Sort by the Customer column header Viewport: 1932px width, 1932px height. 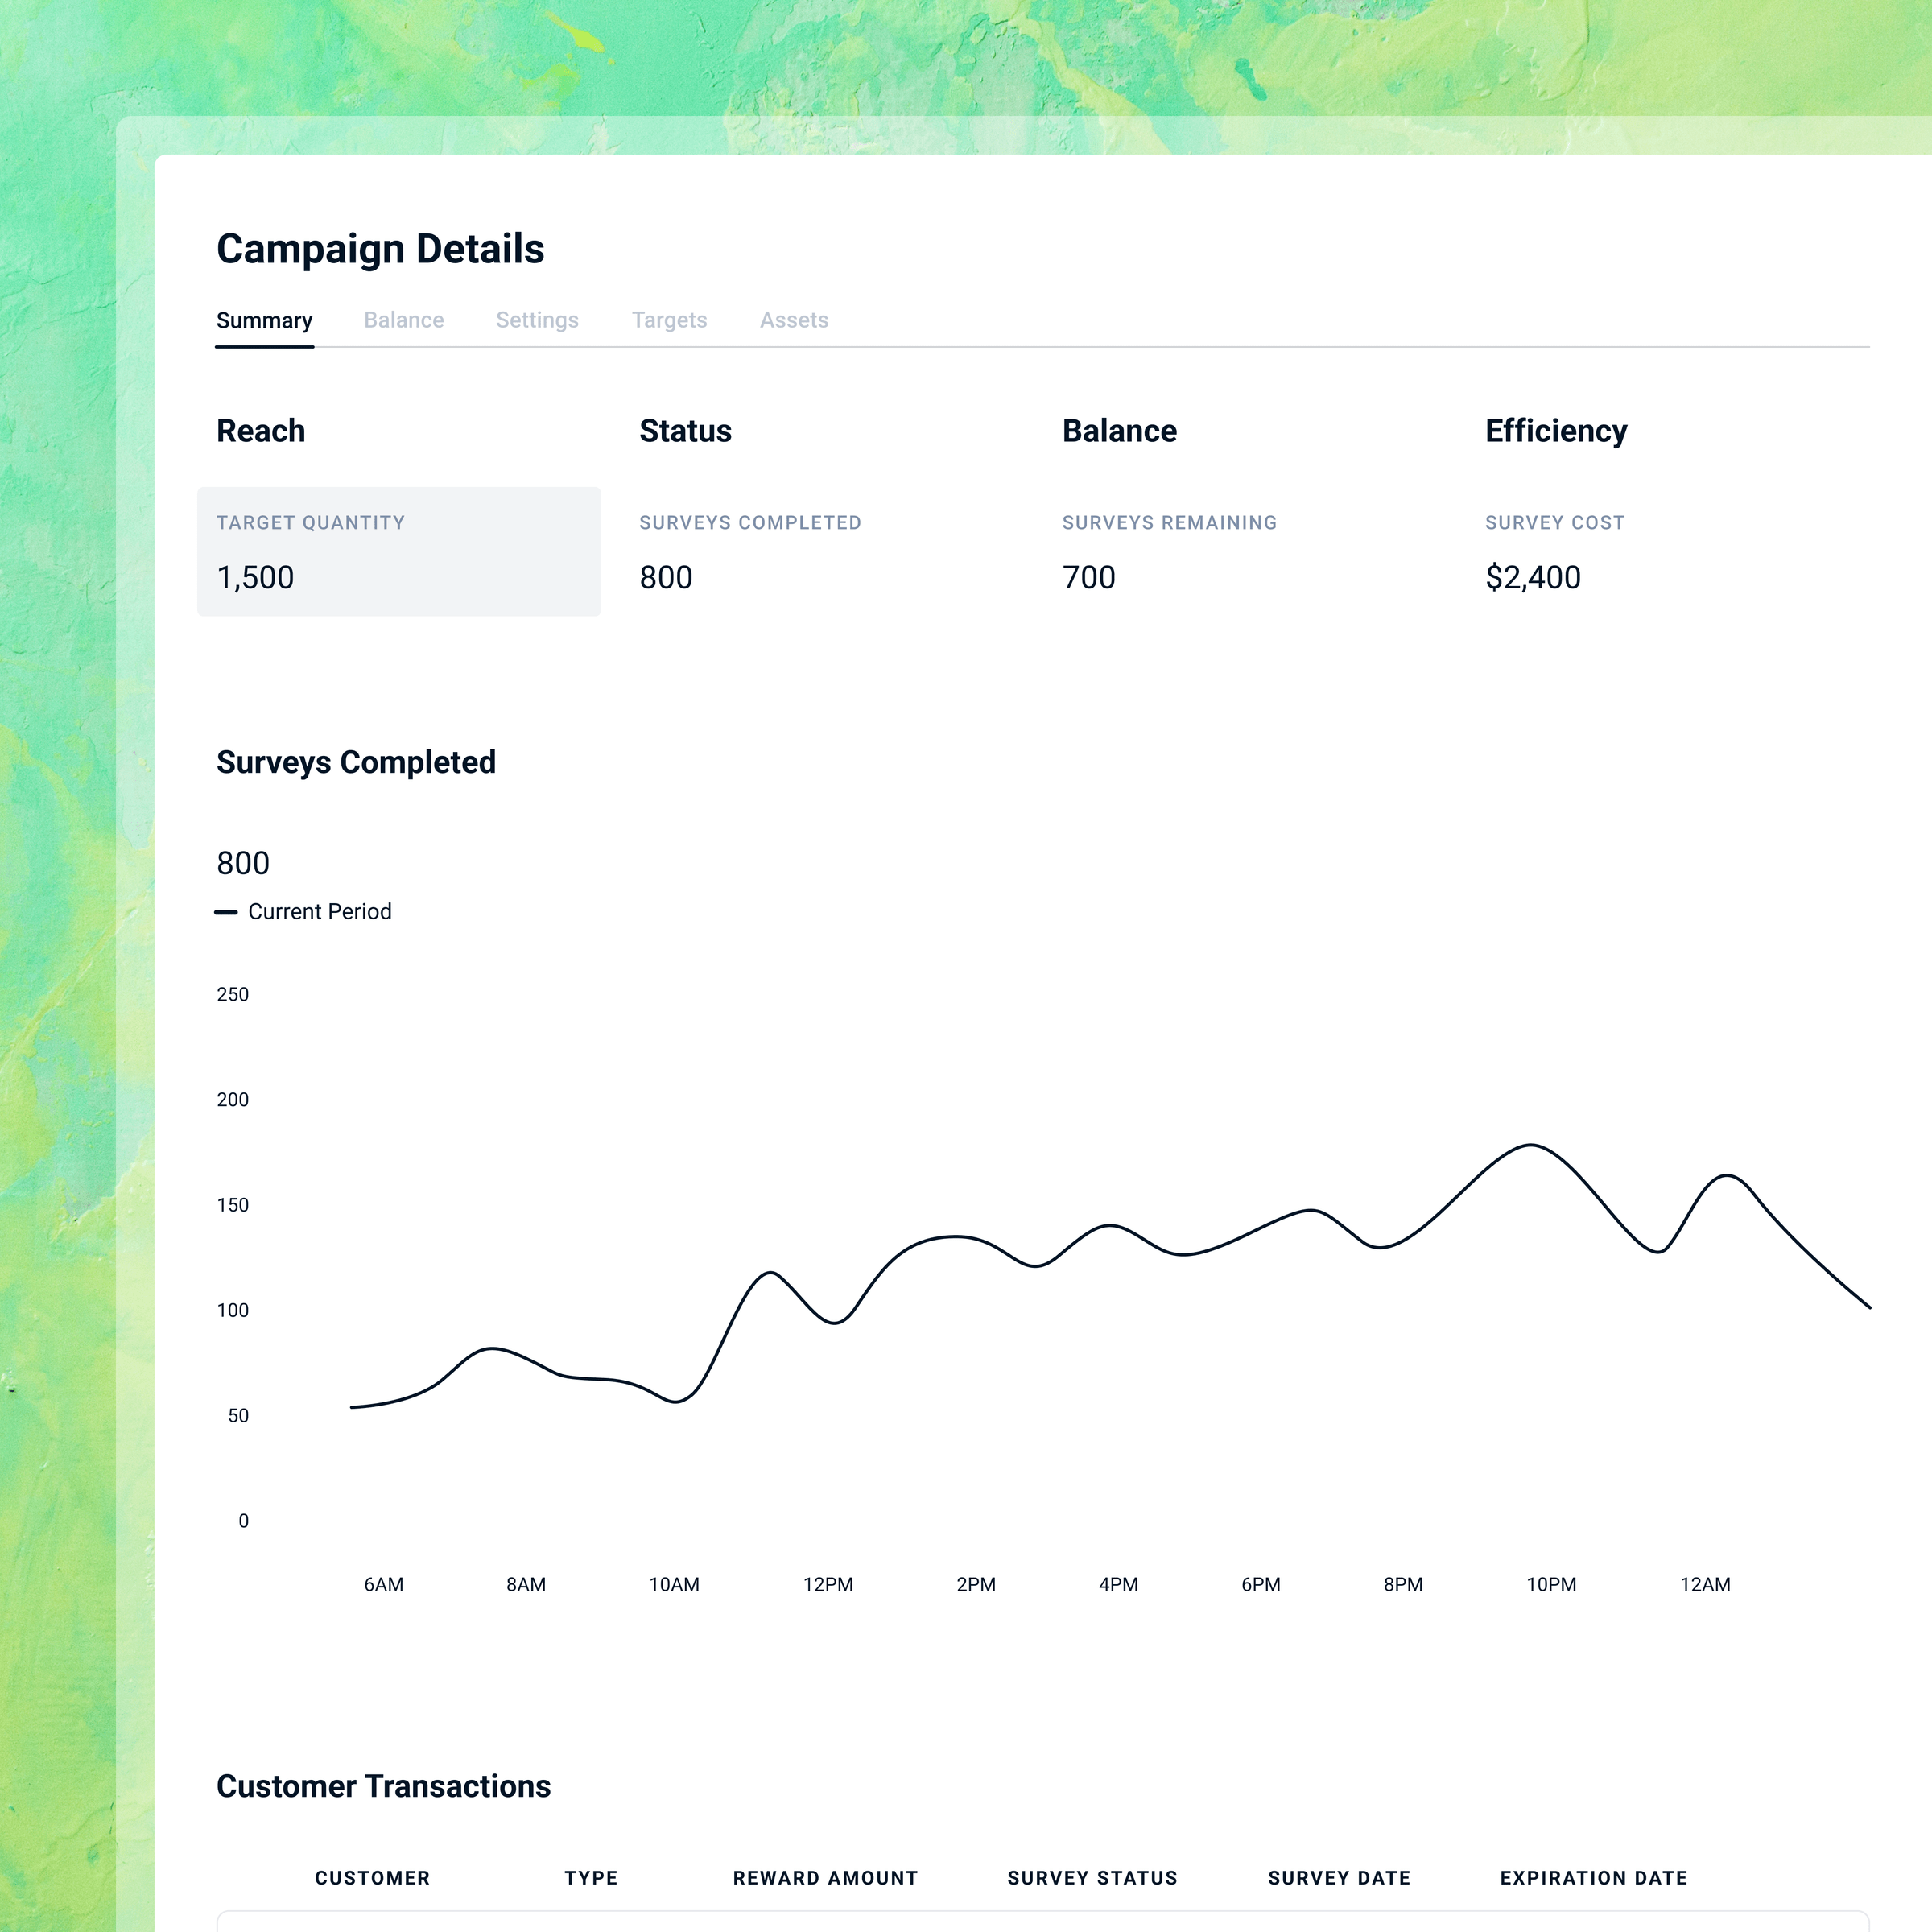pyautogui.click(x=372, y=1878)
